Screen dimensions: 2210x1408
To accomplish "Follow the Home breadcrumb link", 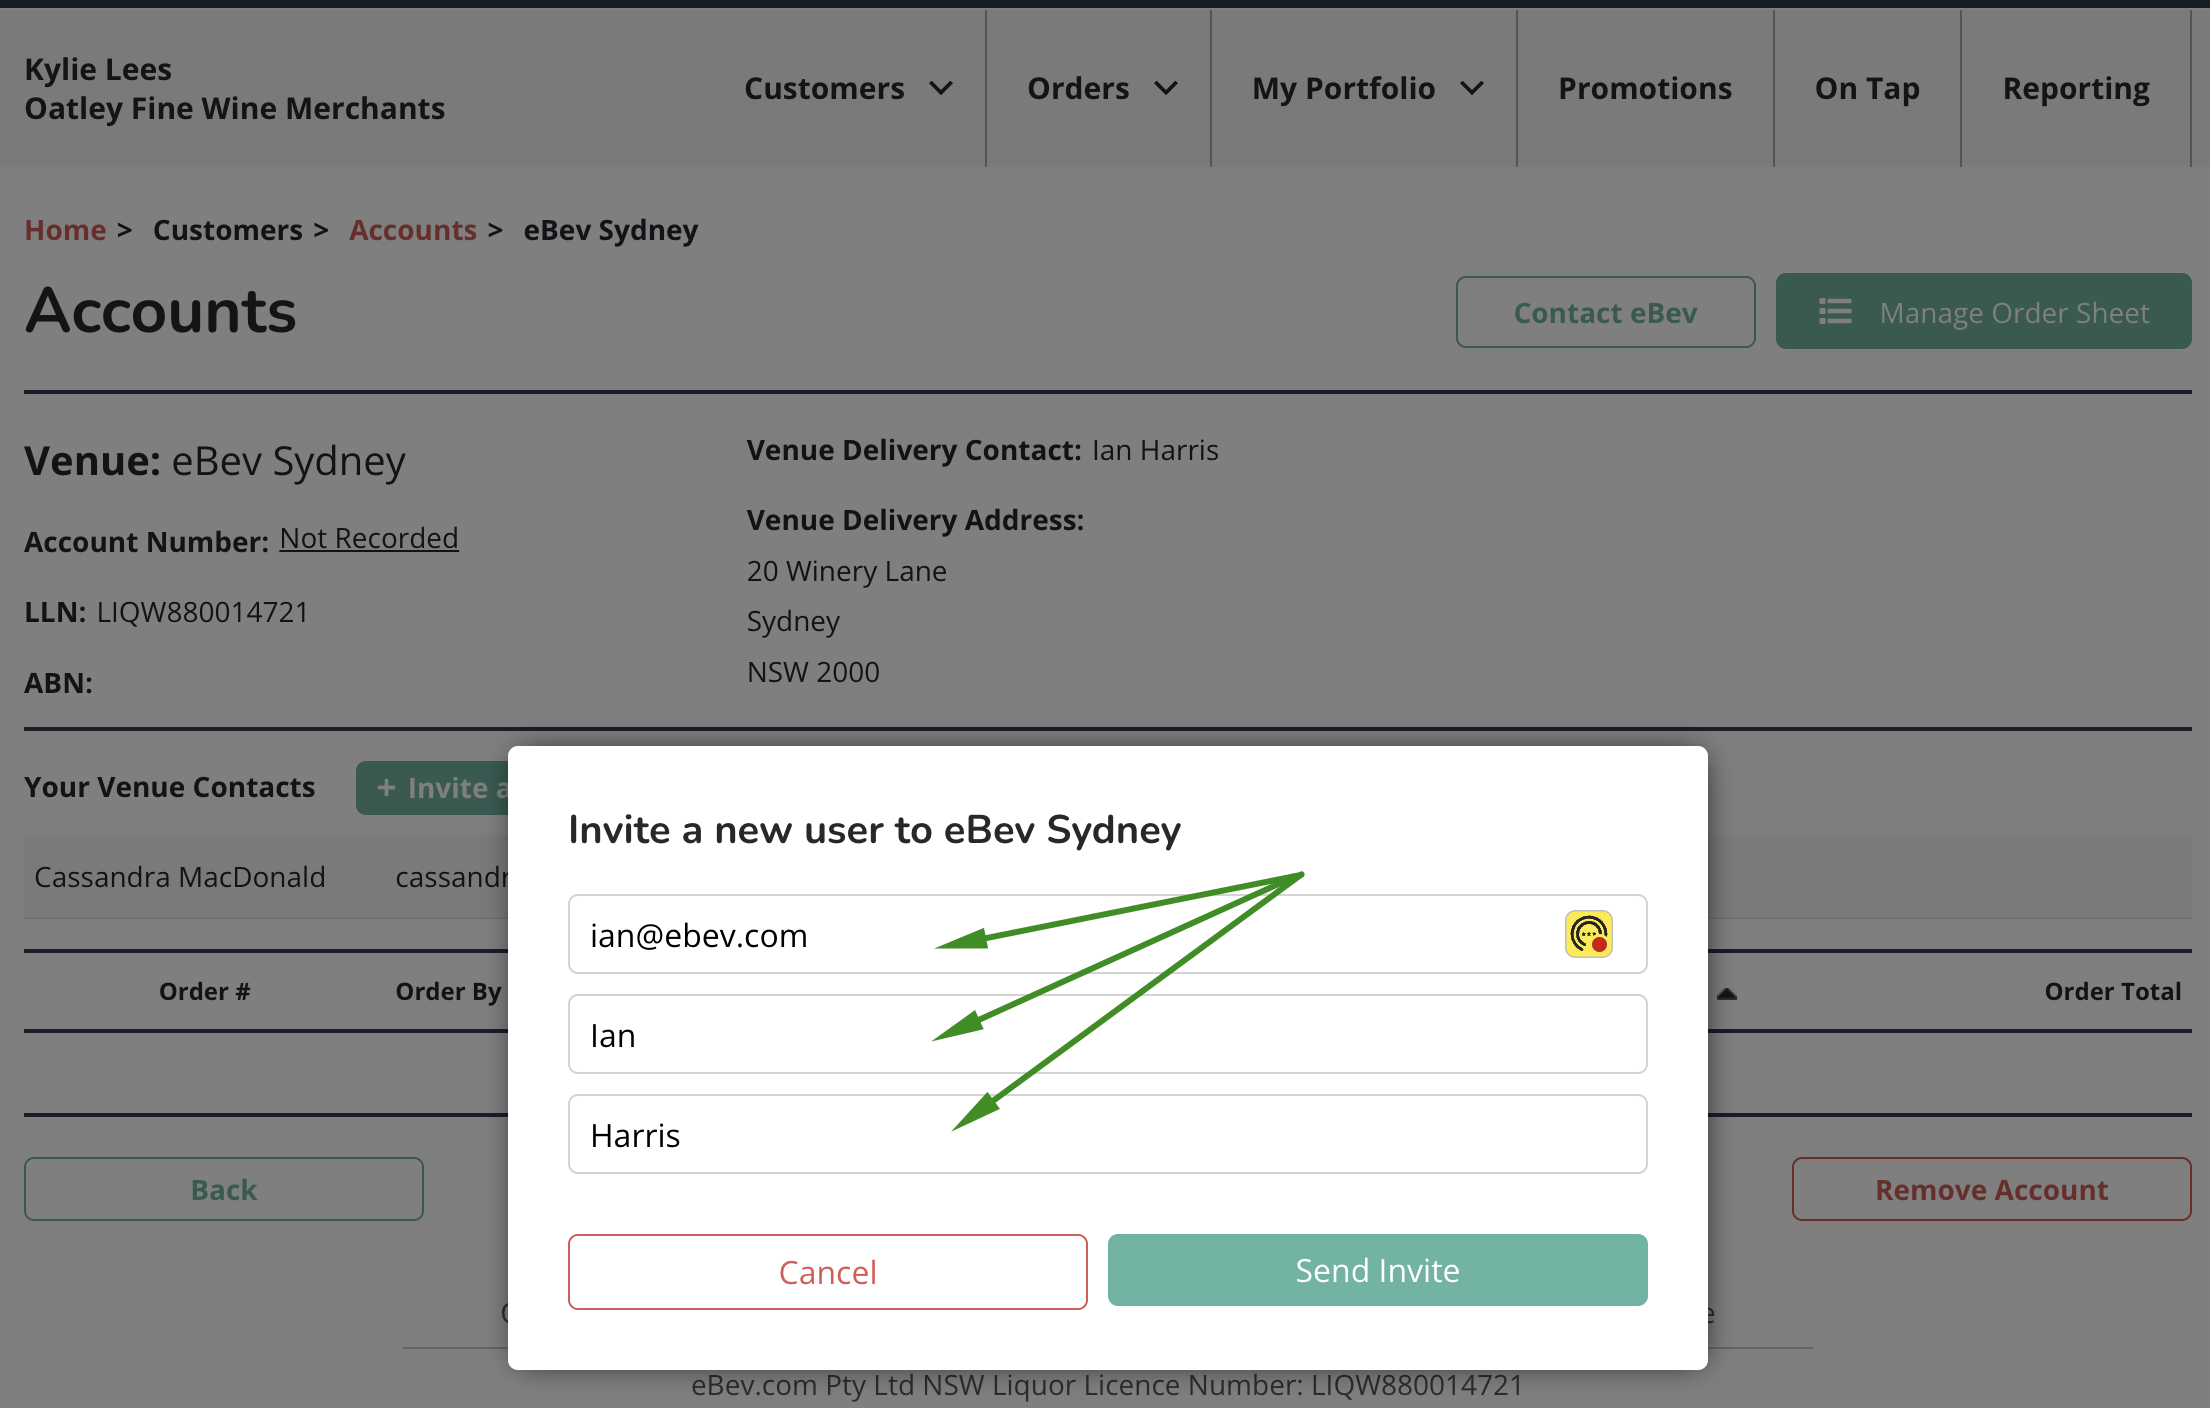I will [x=65, y=230].
